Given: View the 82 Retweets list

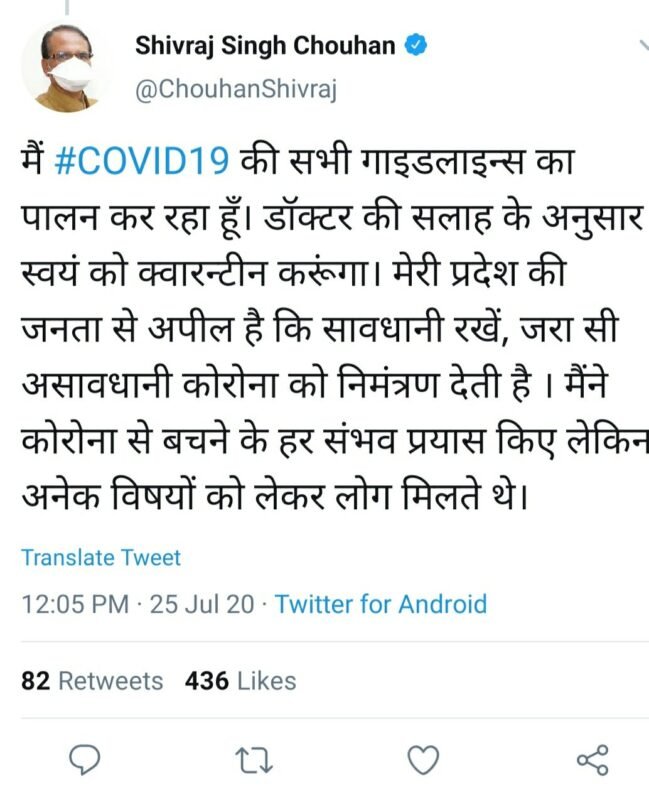Looking at the screenshot, I should pos(92,681).
